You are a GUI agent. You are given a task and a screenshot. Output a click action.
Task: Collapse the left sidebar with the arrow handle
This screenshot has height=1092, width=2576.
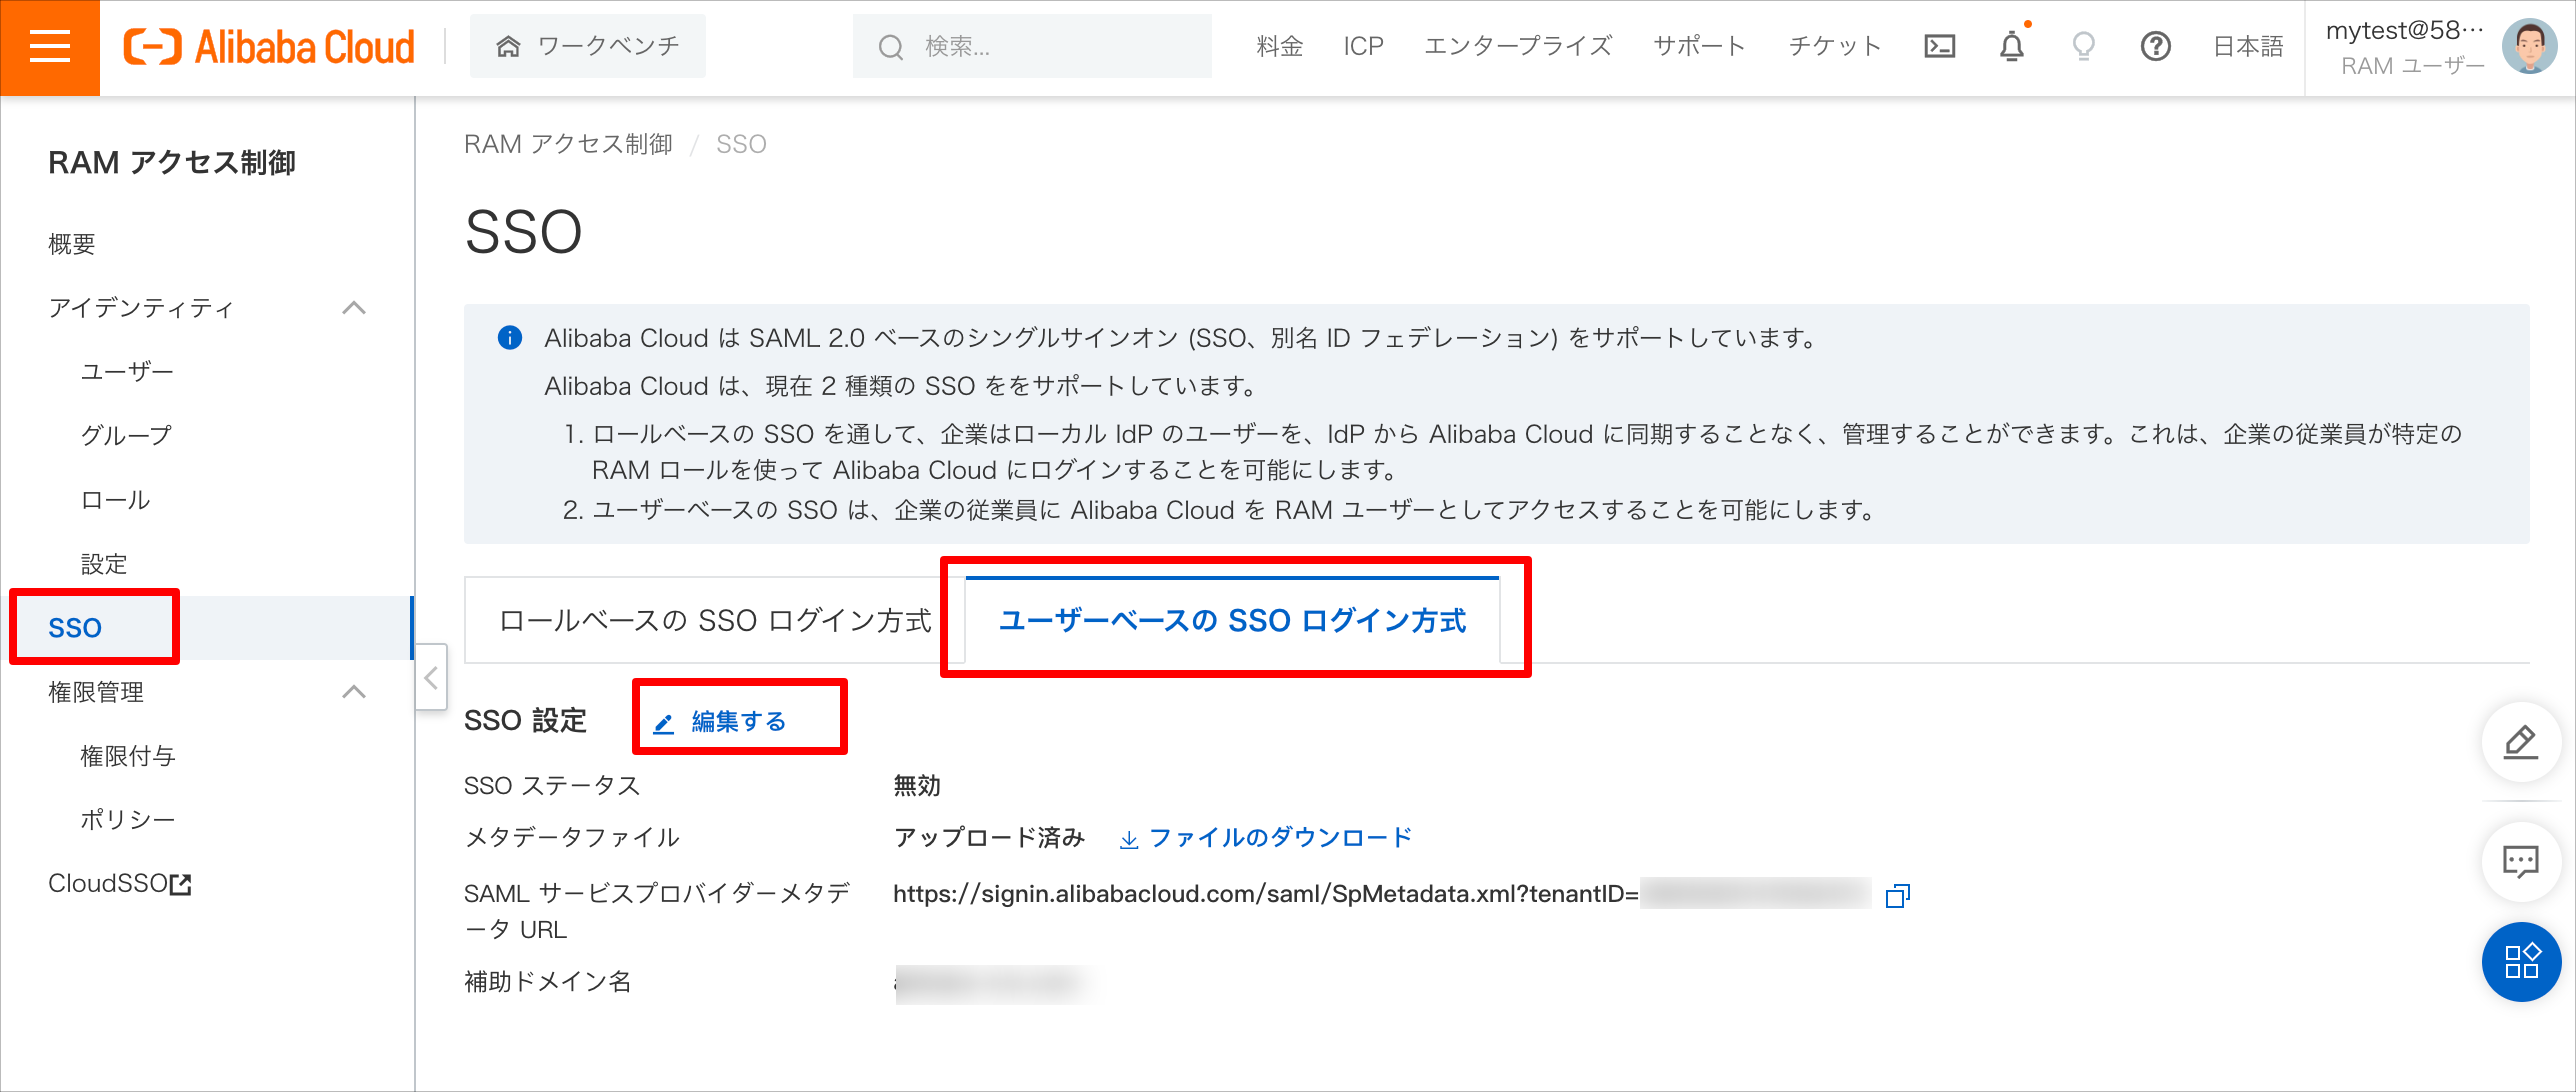(431, 678)
